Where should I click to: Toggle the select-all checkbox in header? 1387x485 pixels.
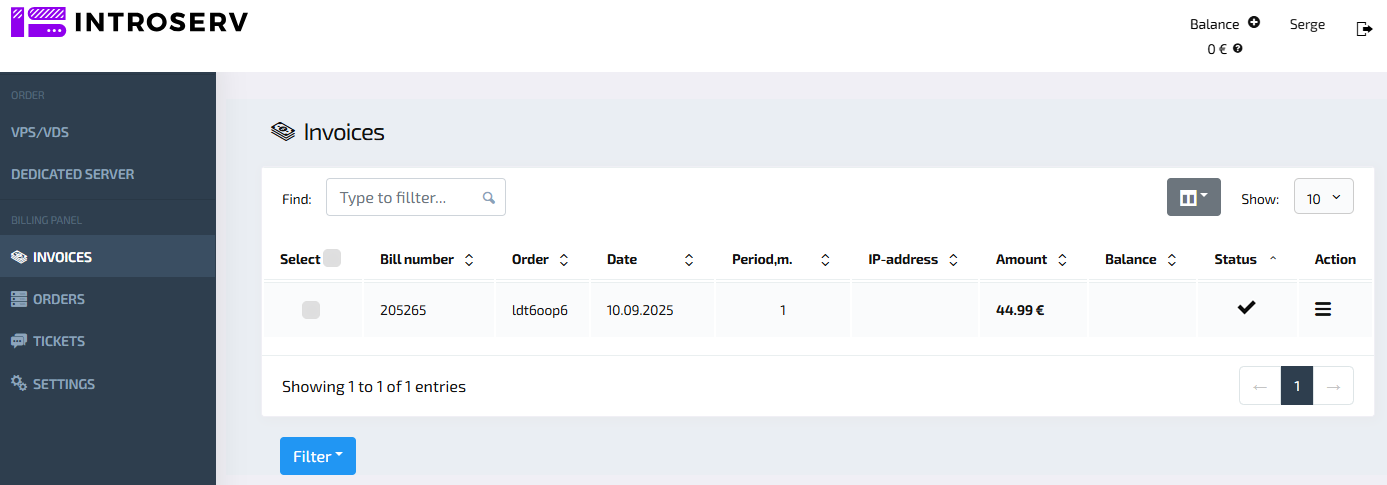[x=332, y=258]
